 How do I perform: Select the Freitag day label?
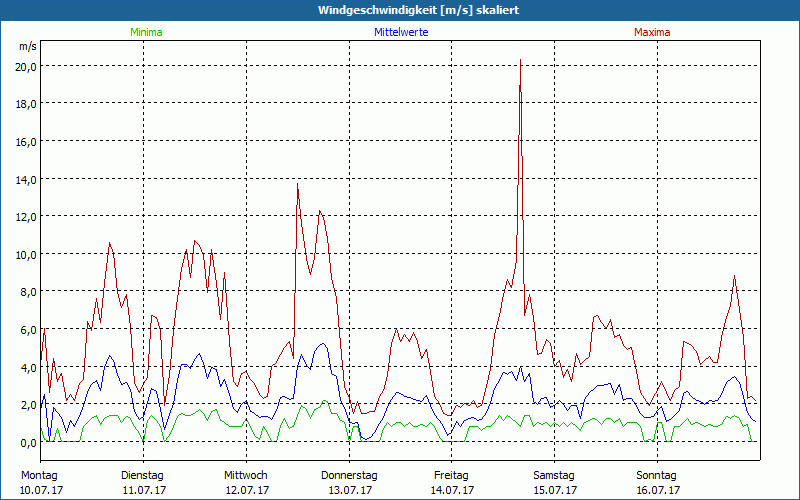[x=451, y=475]
